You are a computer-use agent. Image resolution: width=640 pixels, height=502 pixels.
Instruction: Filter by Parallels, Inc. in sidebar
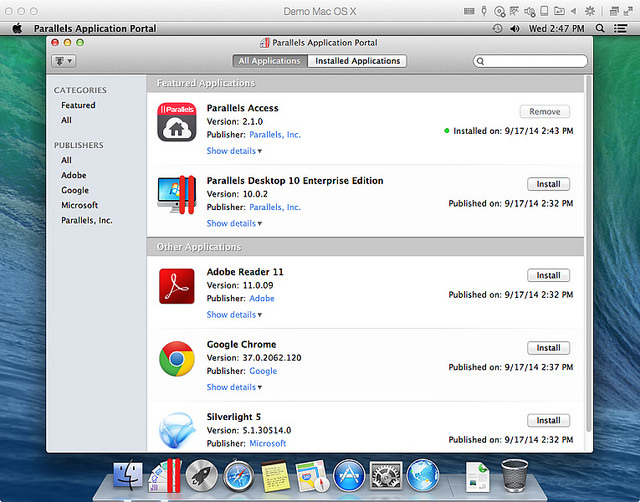point(87,220)
